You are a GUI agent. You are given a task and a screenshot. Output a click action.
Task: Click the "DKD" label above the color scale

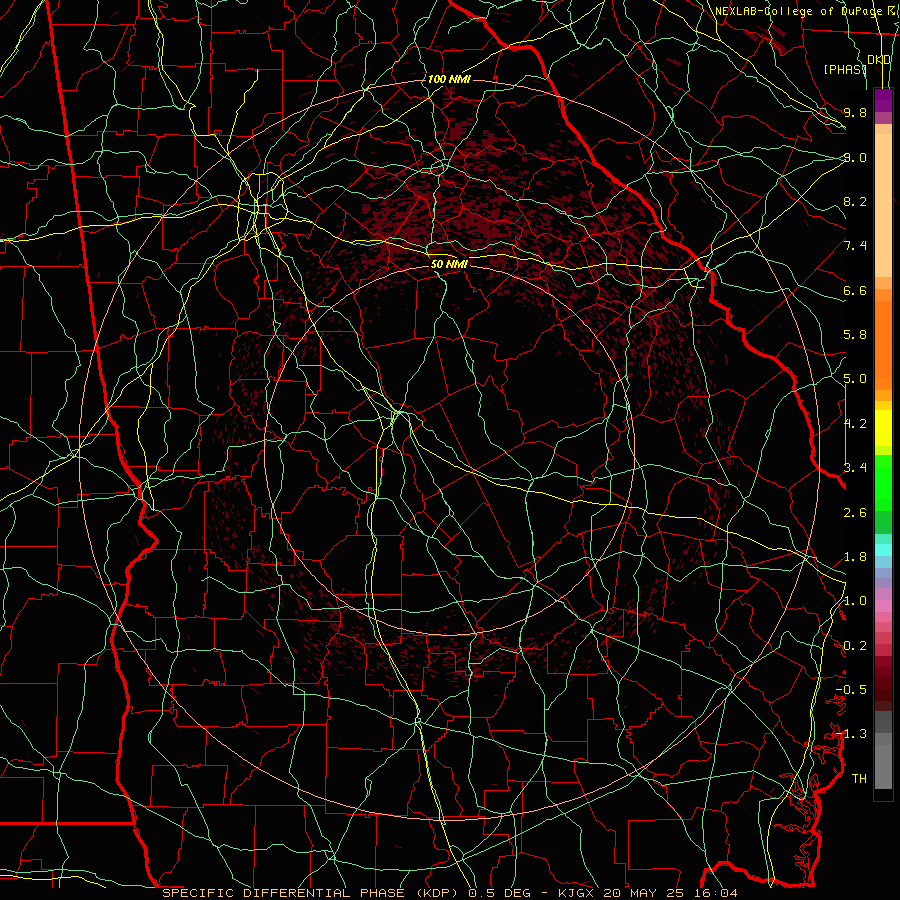pos(879,60)
